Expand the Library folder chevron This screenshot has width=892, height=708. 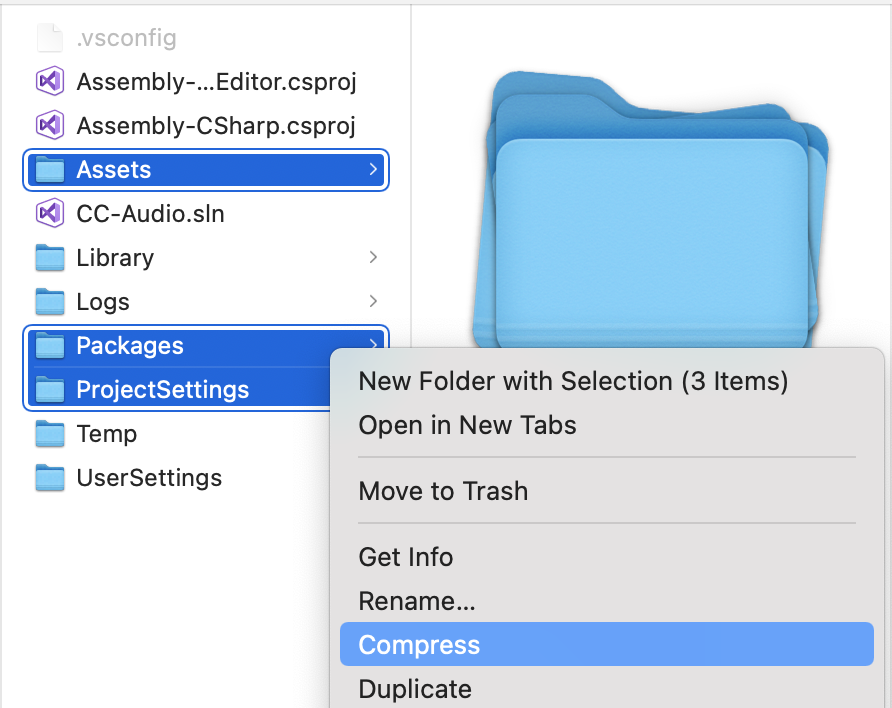click(x=373, y=257)
